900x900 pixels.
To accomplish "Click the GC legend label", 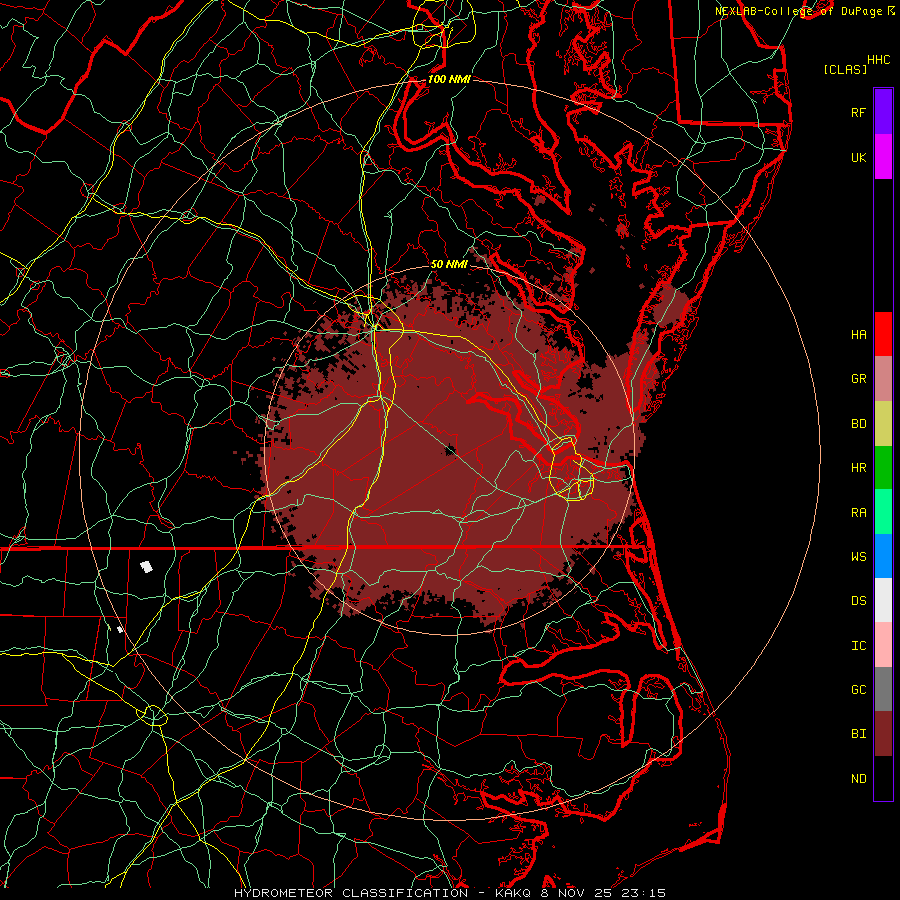I will click(858, 690).
